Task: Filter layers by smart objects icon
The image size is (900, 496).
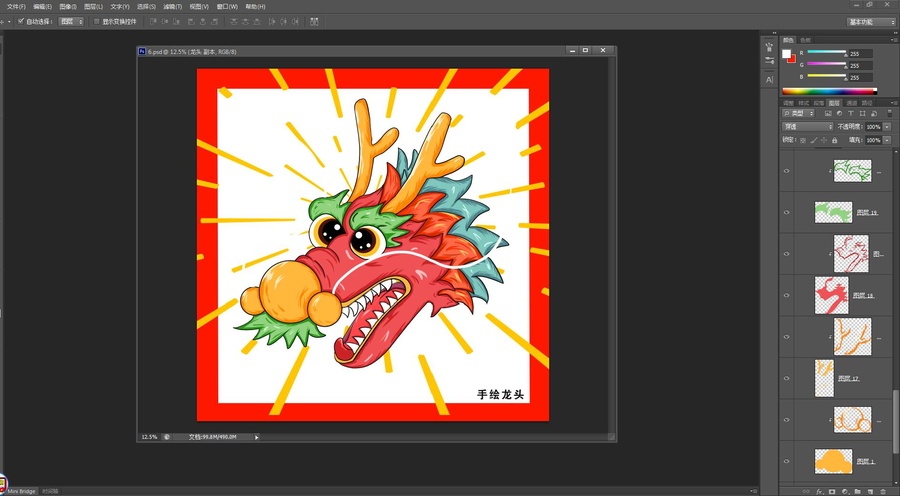Action: 874,114
